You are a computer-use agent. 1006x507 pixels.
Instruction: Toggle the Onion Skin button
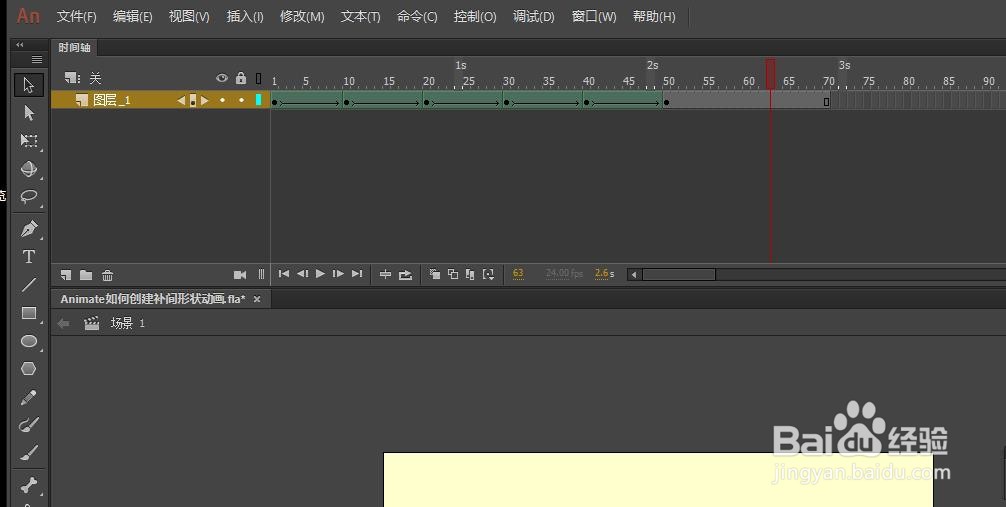434,274
